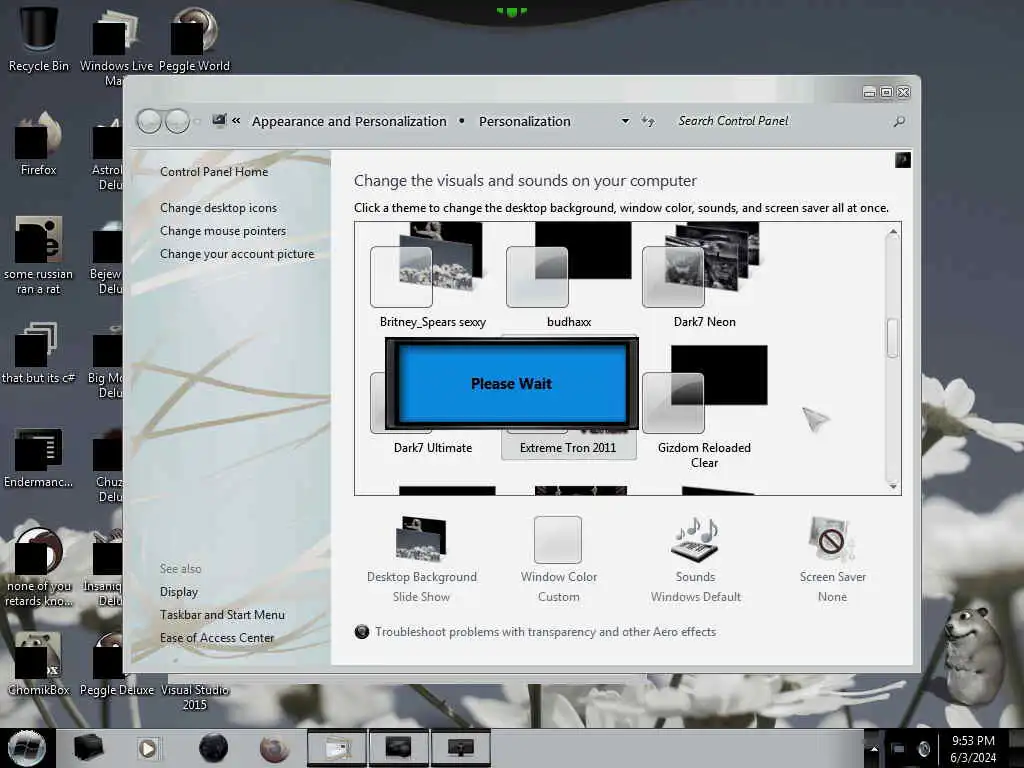Open the Peggle World desktop shortcut
The width and height of the screenshot is (1024, 768).
(x=194, y=39)
